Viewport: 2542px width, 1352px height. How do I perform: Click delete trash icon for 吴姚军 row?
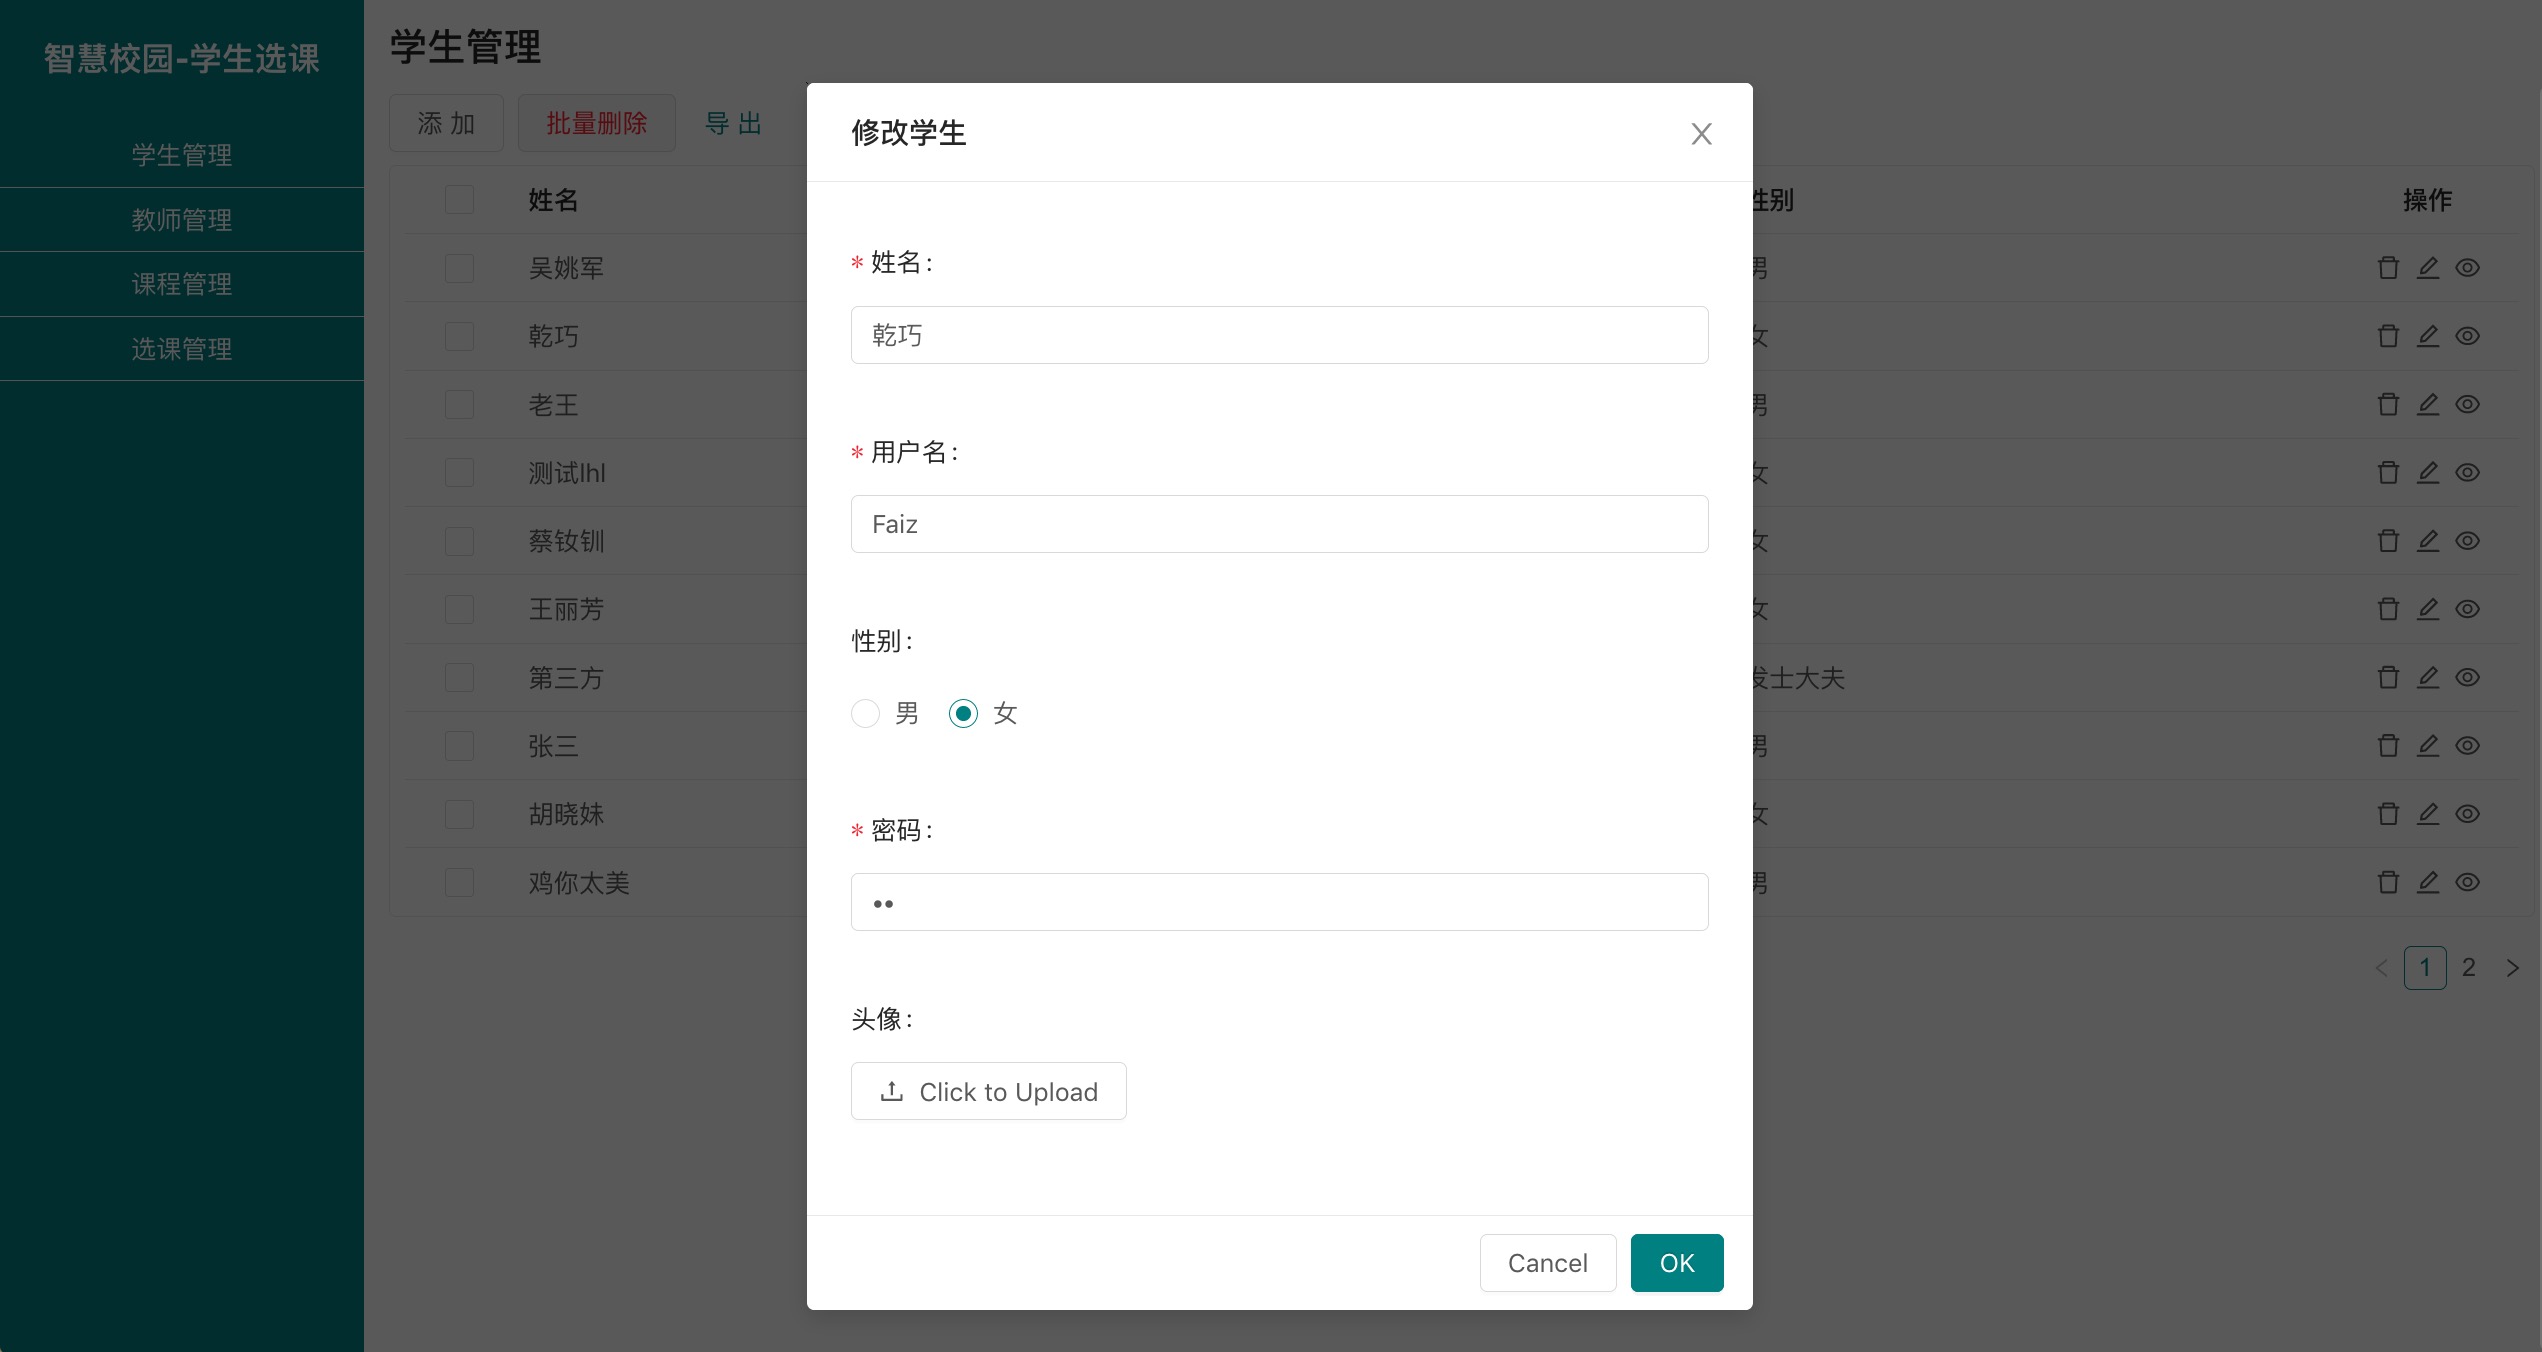2388,268
